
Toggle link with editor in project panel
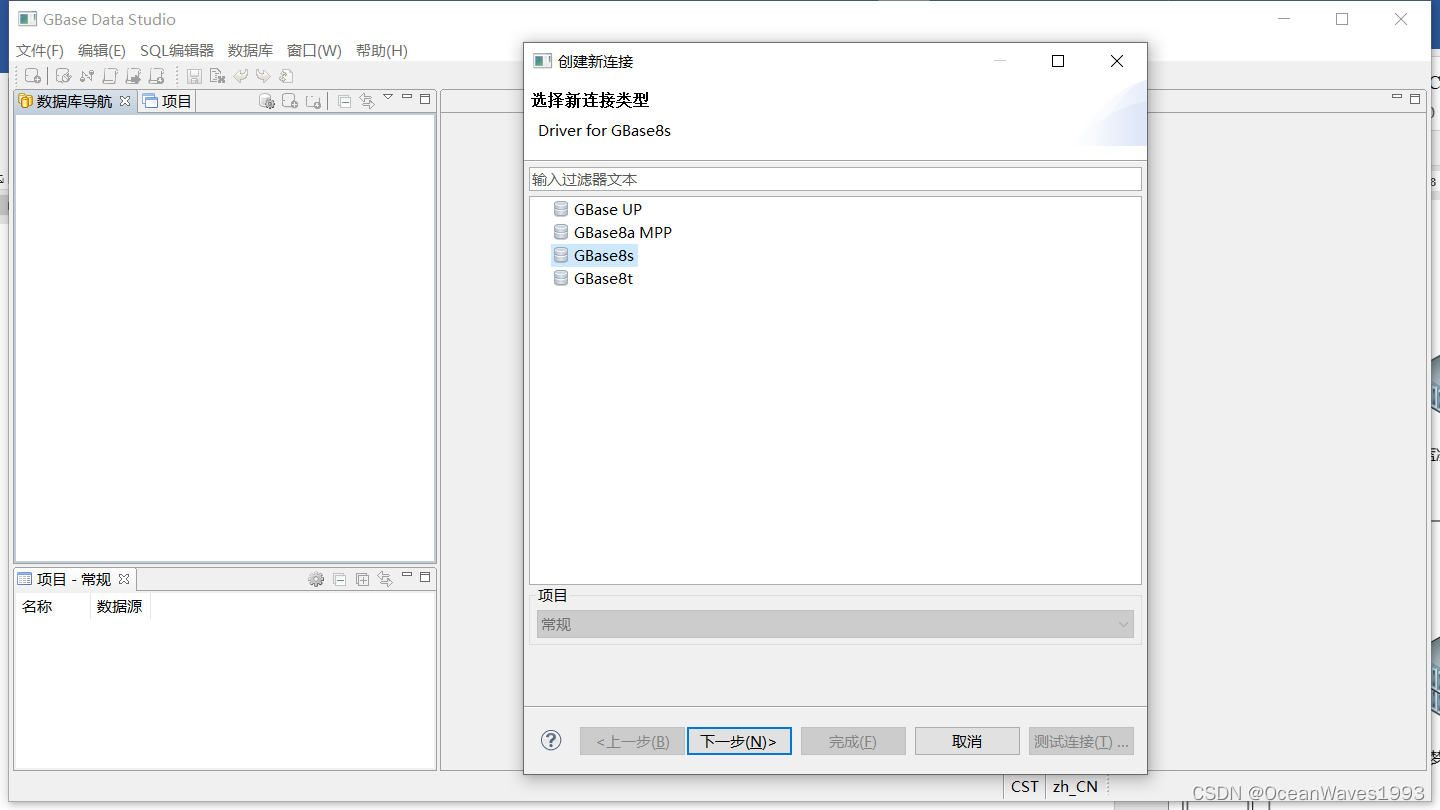click(x=385, y=579)
